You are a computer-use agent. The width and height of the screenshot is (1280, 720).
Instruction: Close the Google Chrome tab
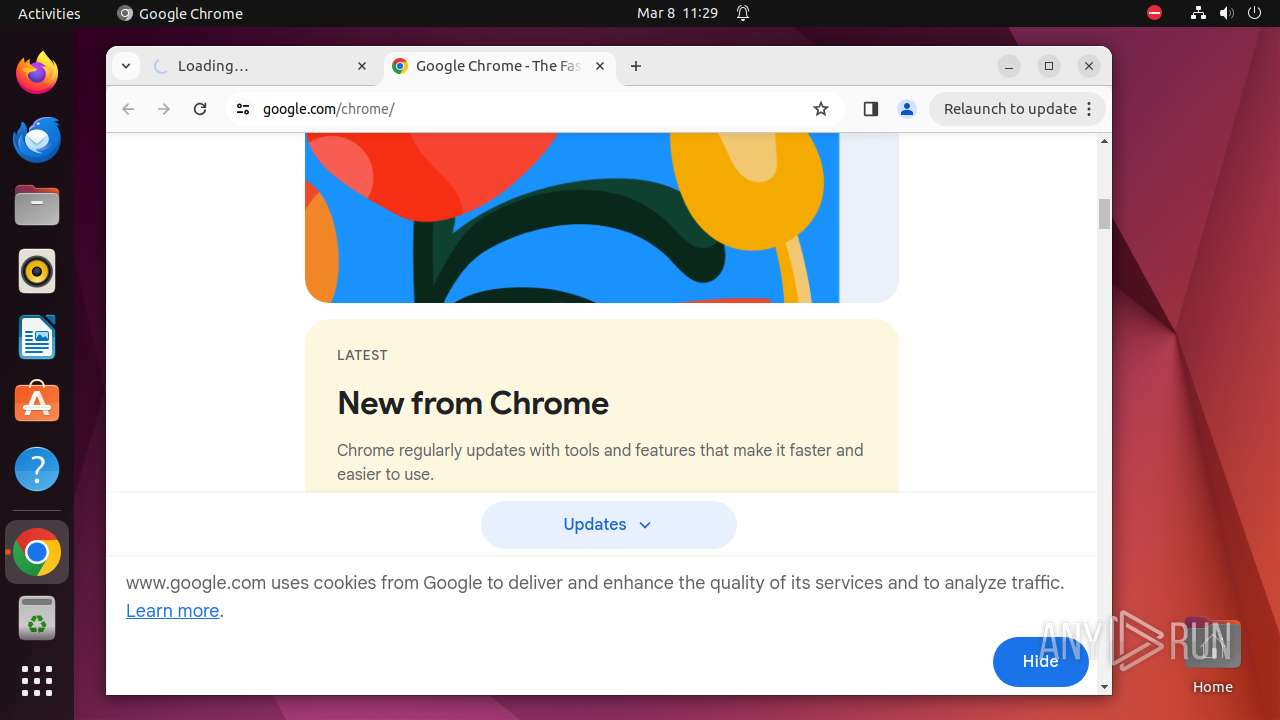click(600, 66)
